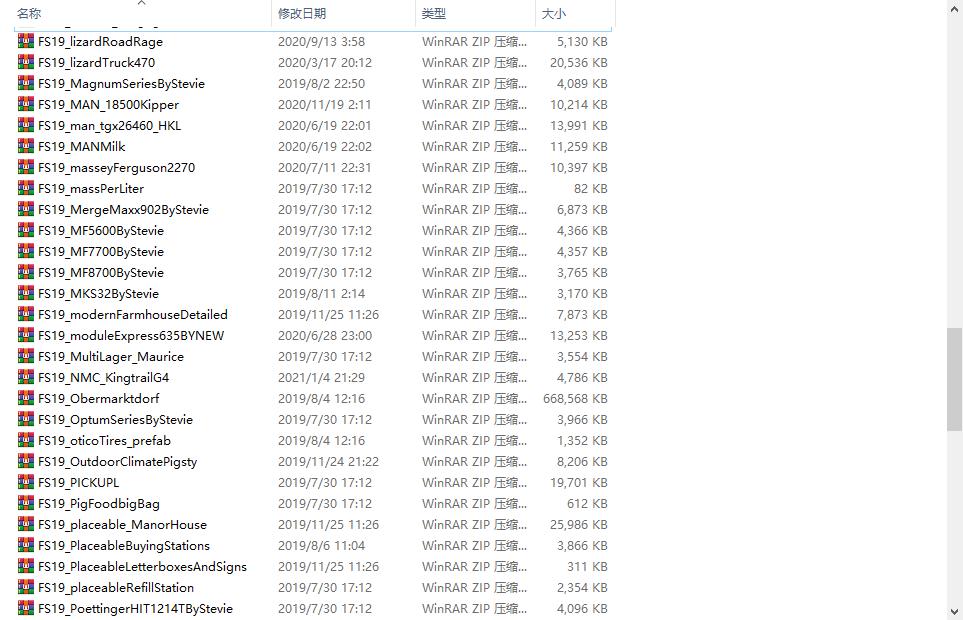Click the FS19_MF8700ByStevie zip icon
The height and width of the screenshot is (620, 963).
[x=26, y=272]
